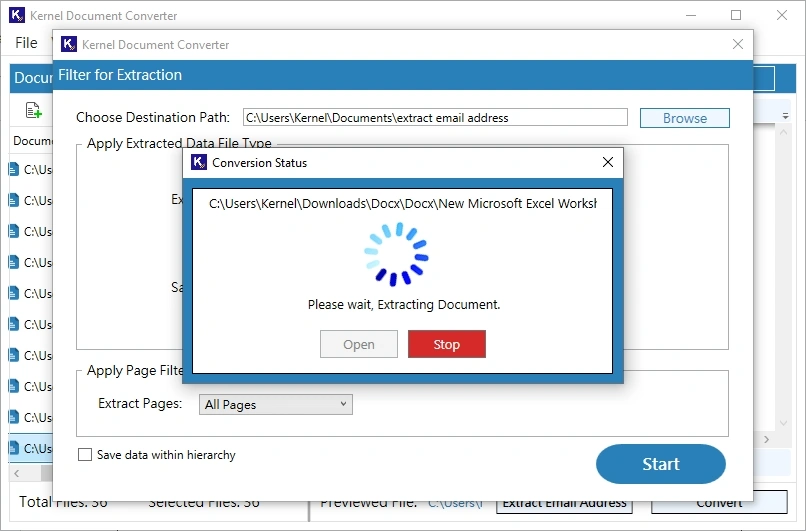Click the Extract Pages label
The width and height of the screenshot is (806, 531).
(140, 404)
